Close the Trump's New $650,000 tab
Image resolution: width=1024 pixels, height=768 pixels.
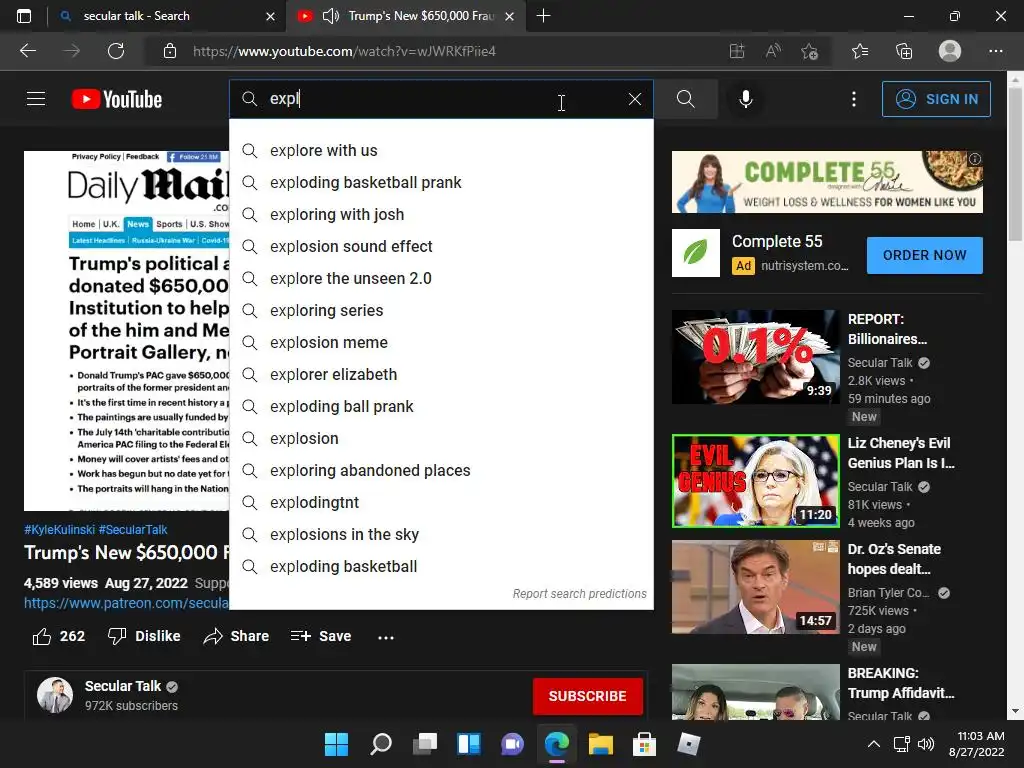click(x=510, y=16)
